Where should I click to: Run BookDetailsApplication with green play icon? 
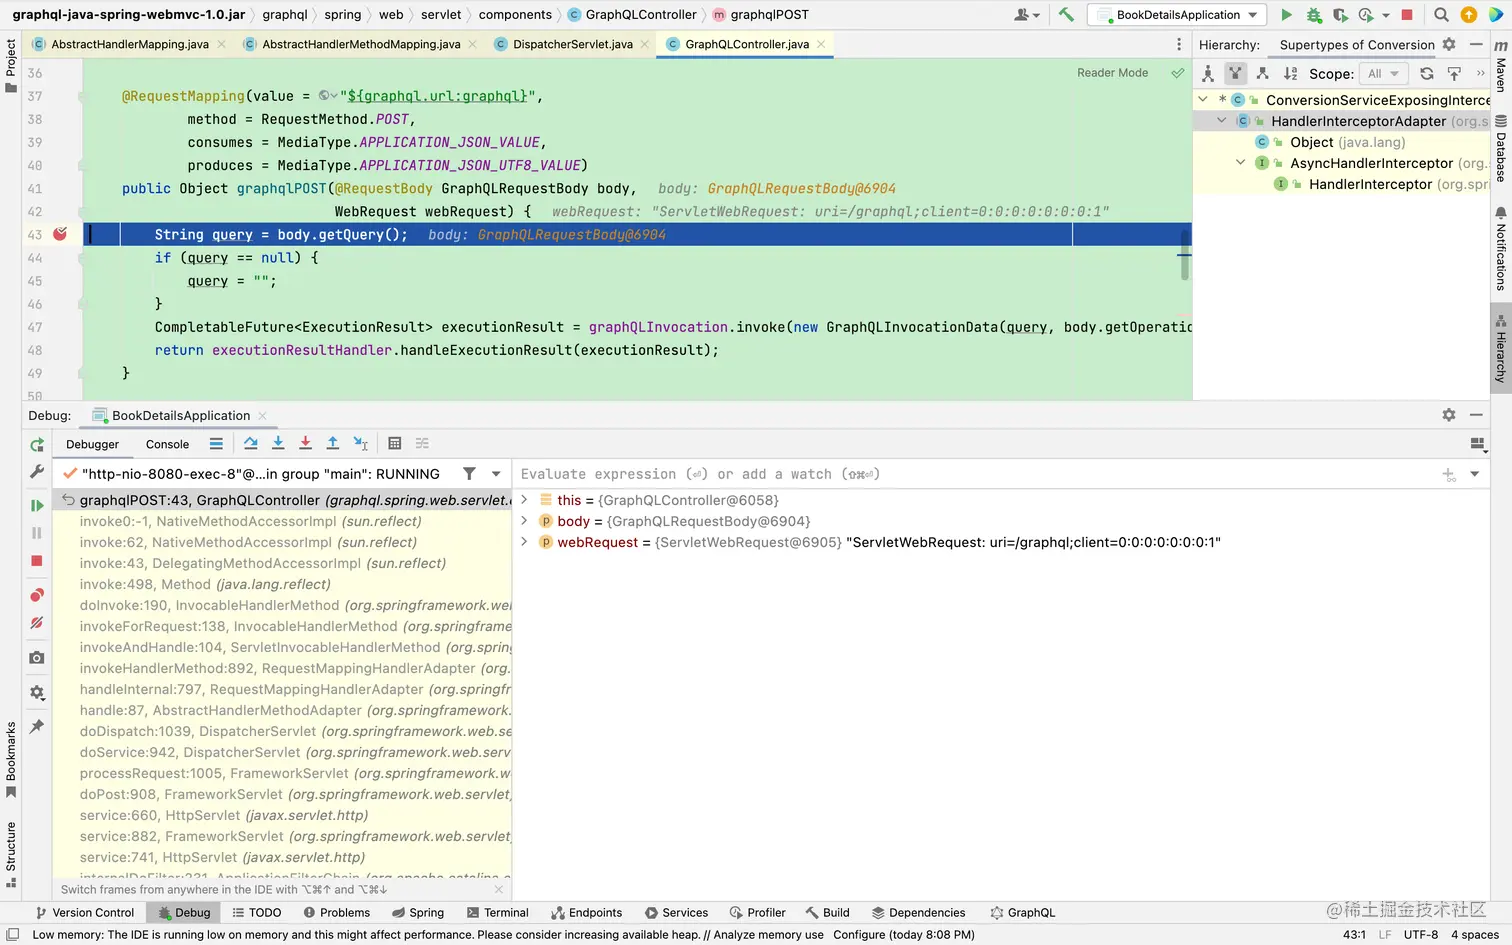[1286, 15]
